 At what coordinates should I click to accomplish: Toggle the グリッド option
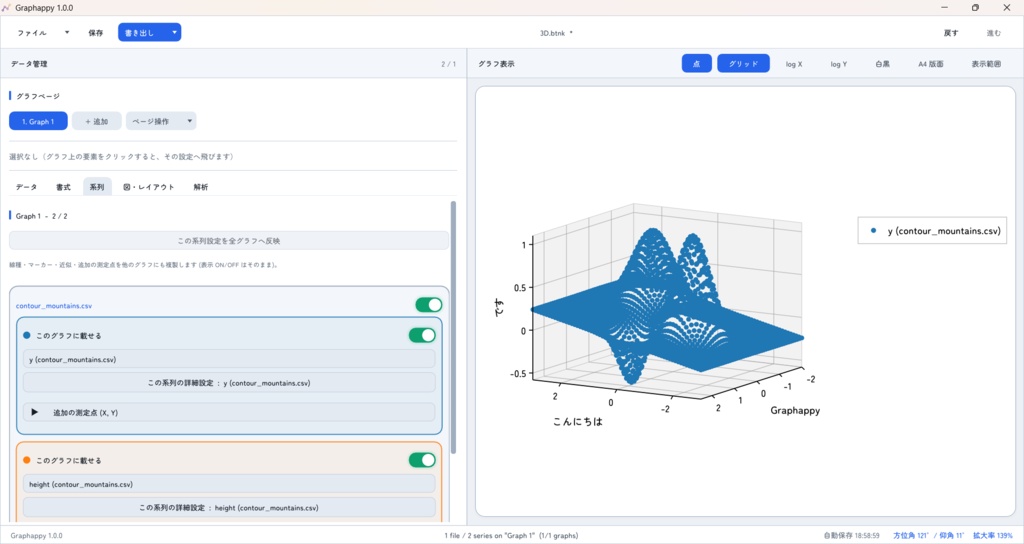tap(743, 63)
